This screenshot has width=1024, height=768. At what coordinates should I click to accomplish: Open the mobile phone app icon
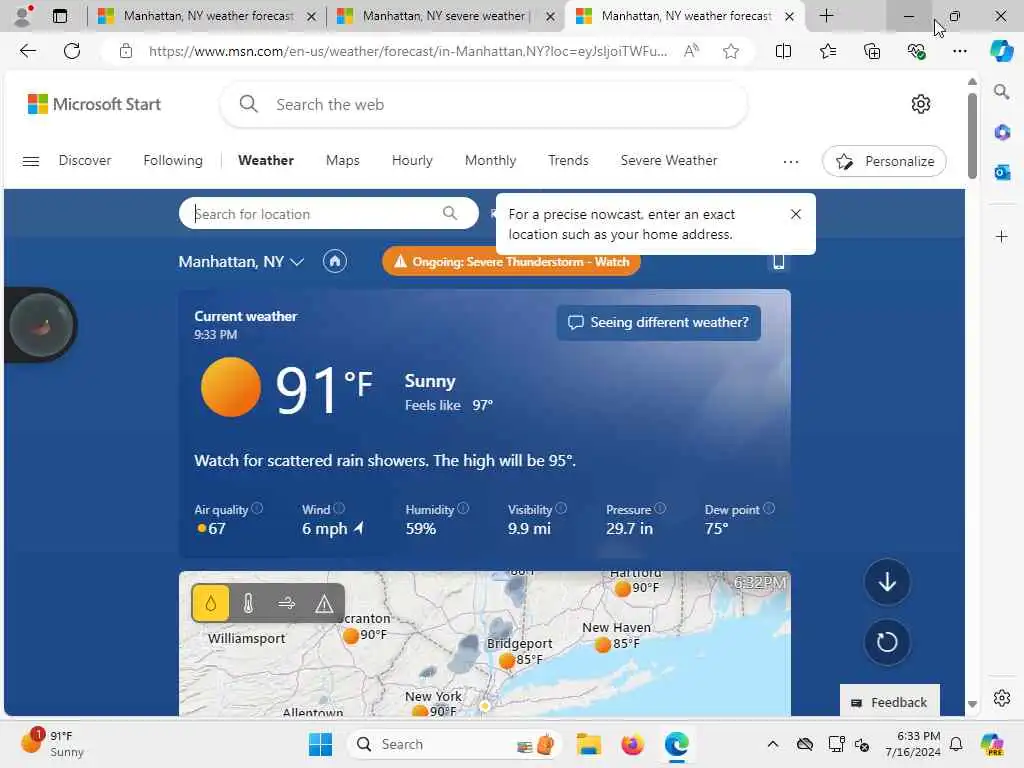click(x=778, y=262)
